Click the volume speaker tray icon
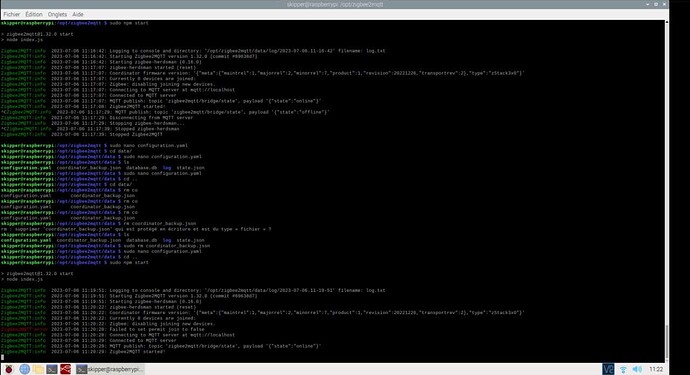Viewport: 690px width, 375px height. (637, 369)
